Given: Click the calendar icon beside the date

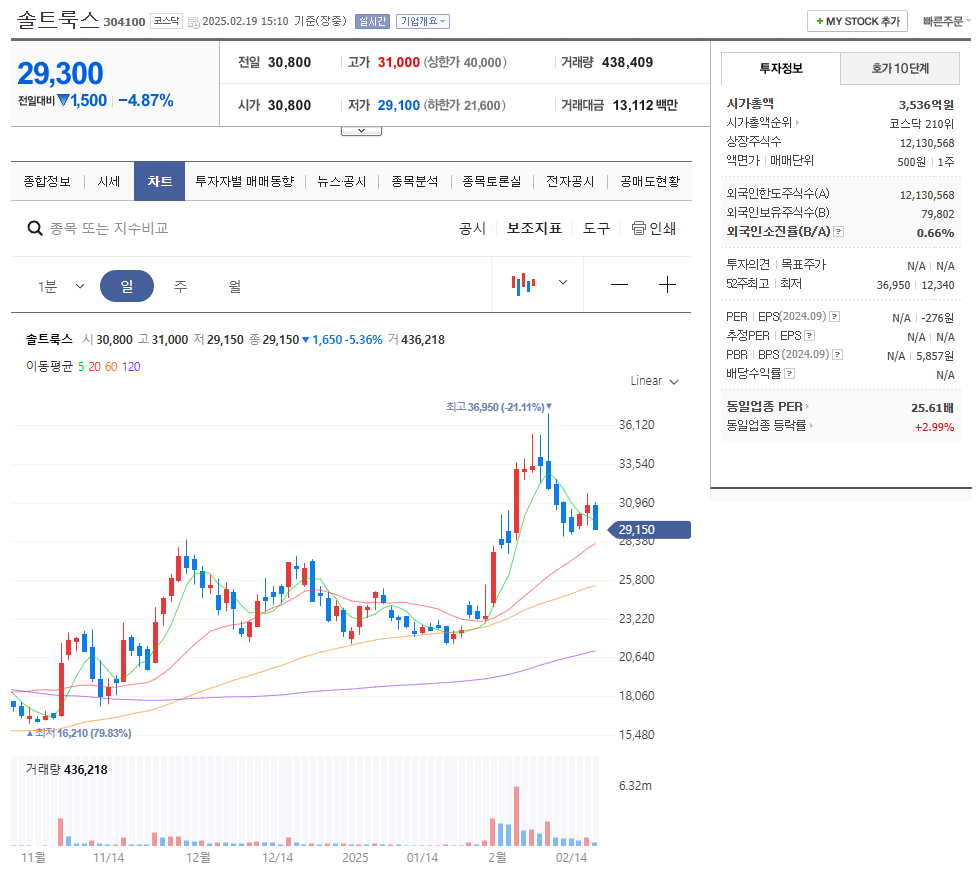Looking at the screenshot, I should (x=192, y=21).
